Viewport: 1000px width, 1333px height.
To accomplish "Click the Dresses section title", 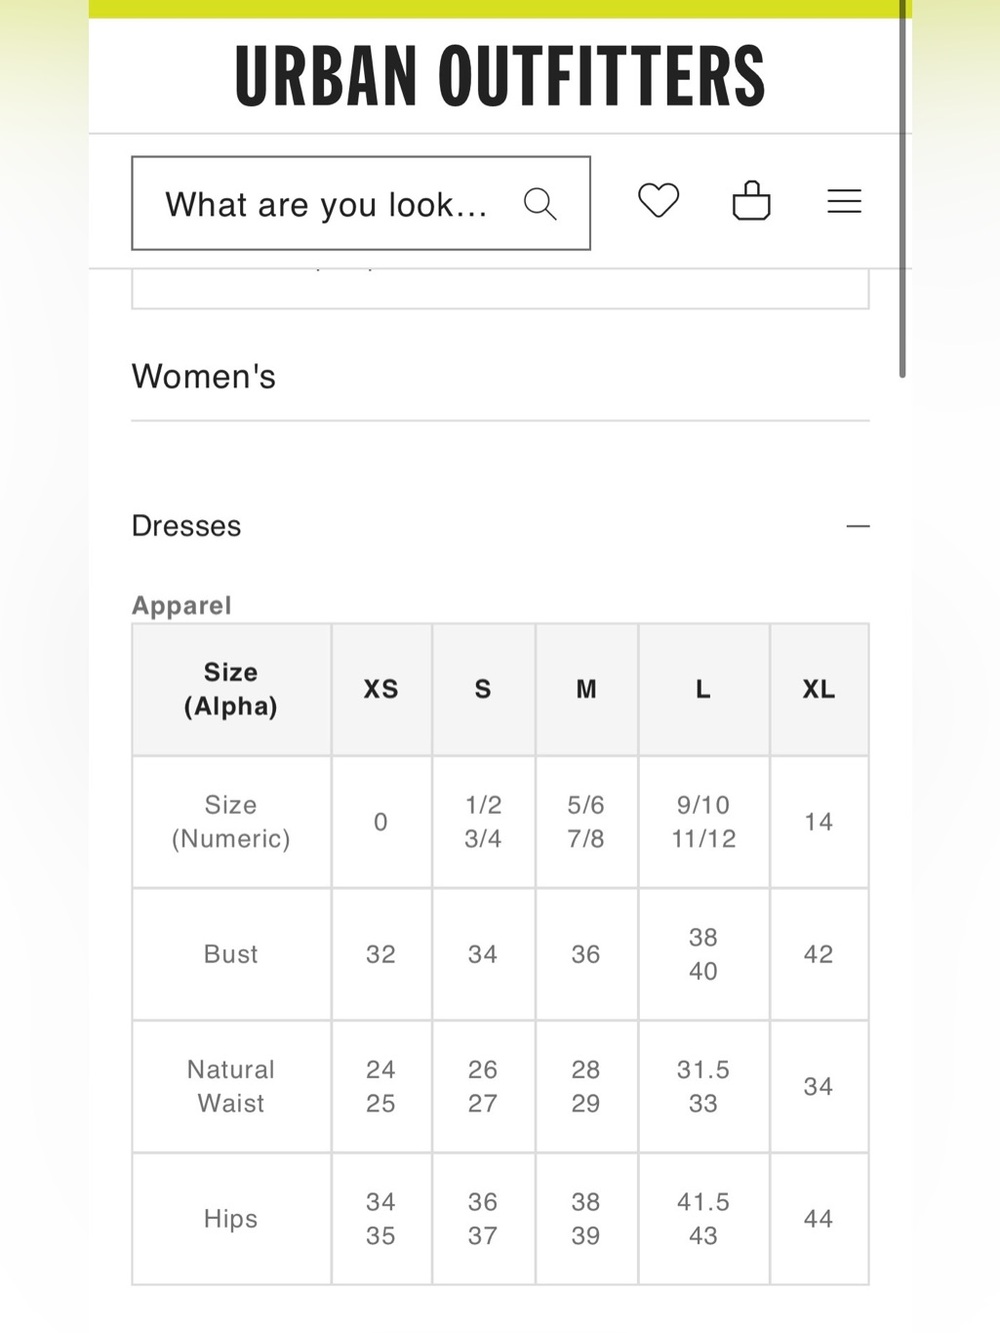I will point(187,526).
